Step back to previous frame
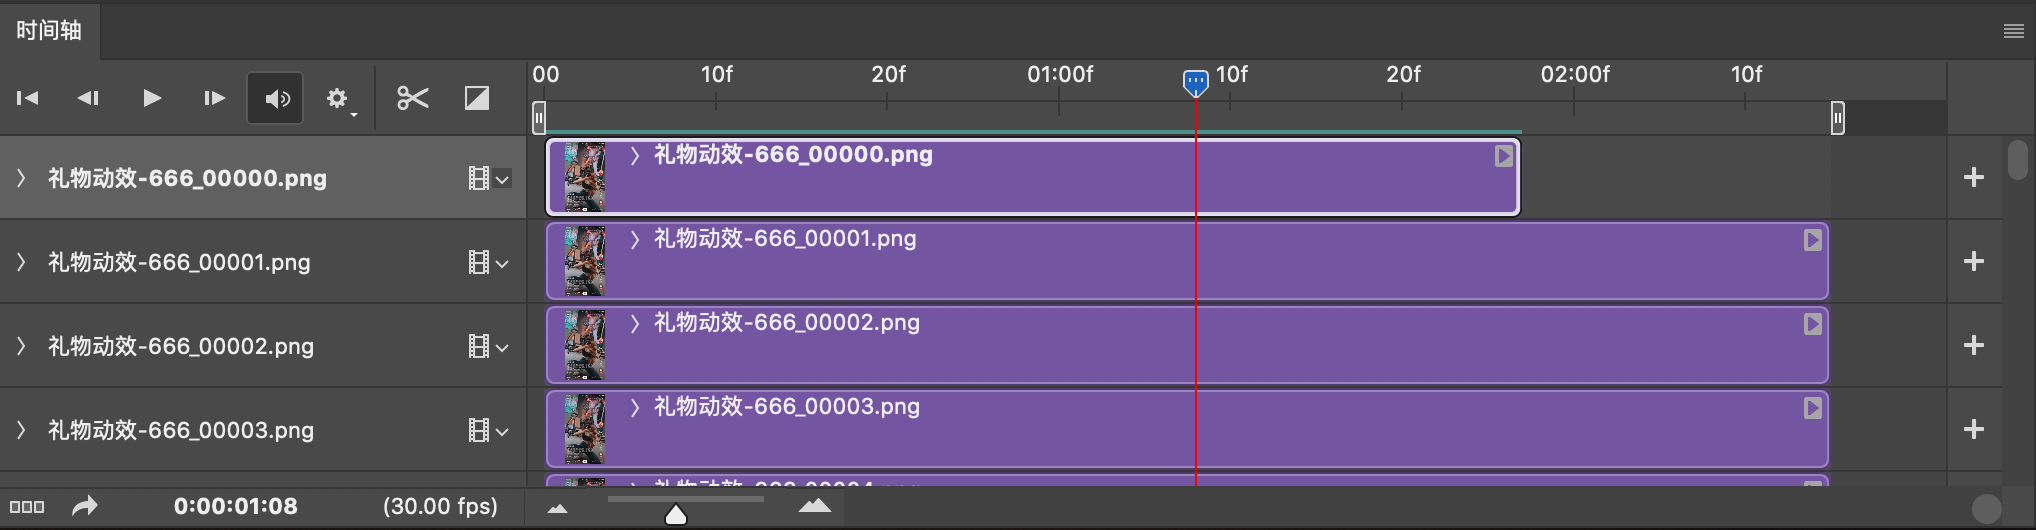Image resolution: width=2036 pixels, height=530 pixels. pyautogui.click(x=88, y=98)
